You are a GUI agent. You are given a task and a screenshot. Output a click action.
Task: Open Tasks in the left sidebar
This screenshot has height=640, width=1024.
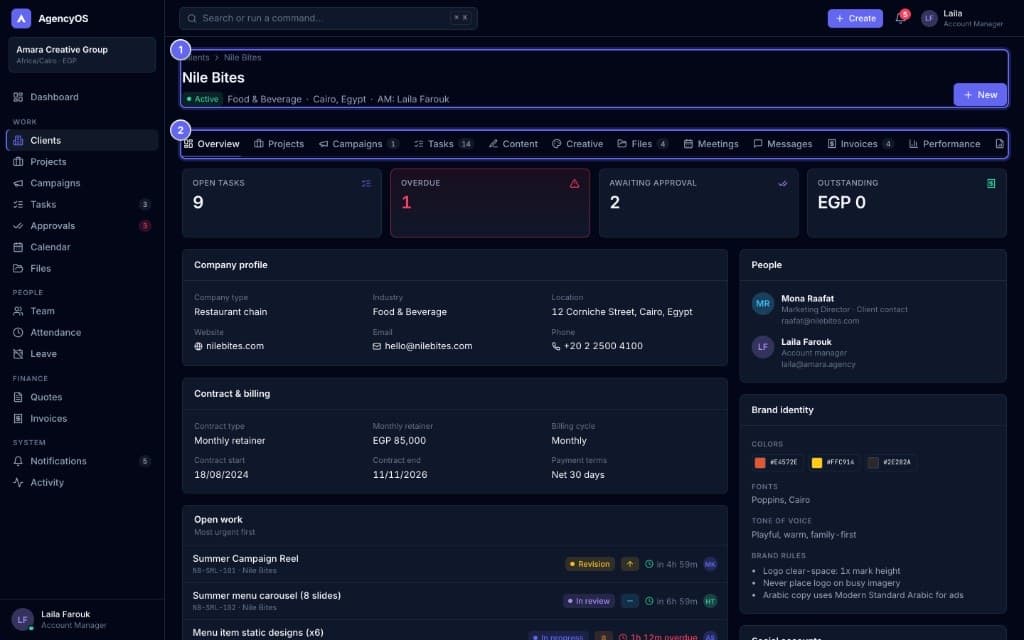coord(82,204)
